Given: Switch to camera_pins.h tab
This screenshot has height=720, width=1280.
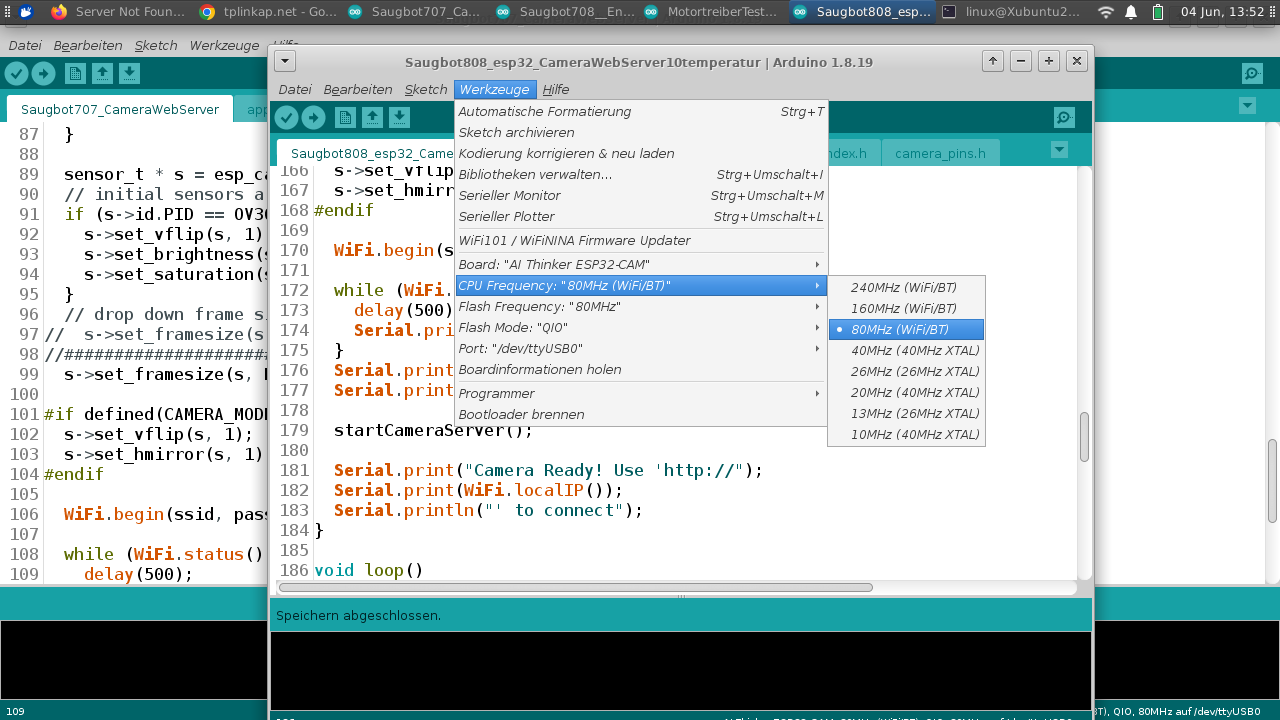Looking at the screenshot, I should [940, 153].
